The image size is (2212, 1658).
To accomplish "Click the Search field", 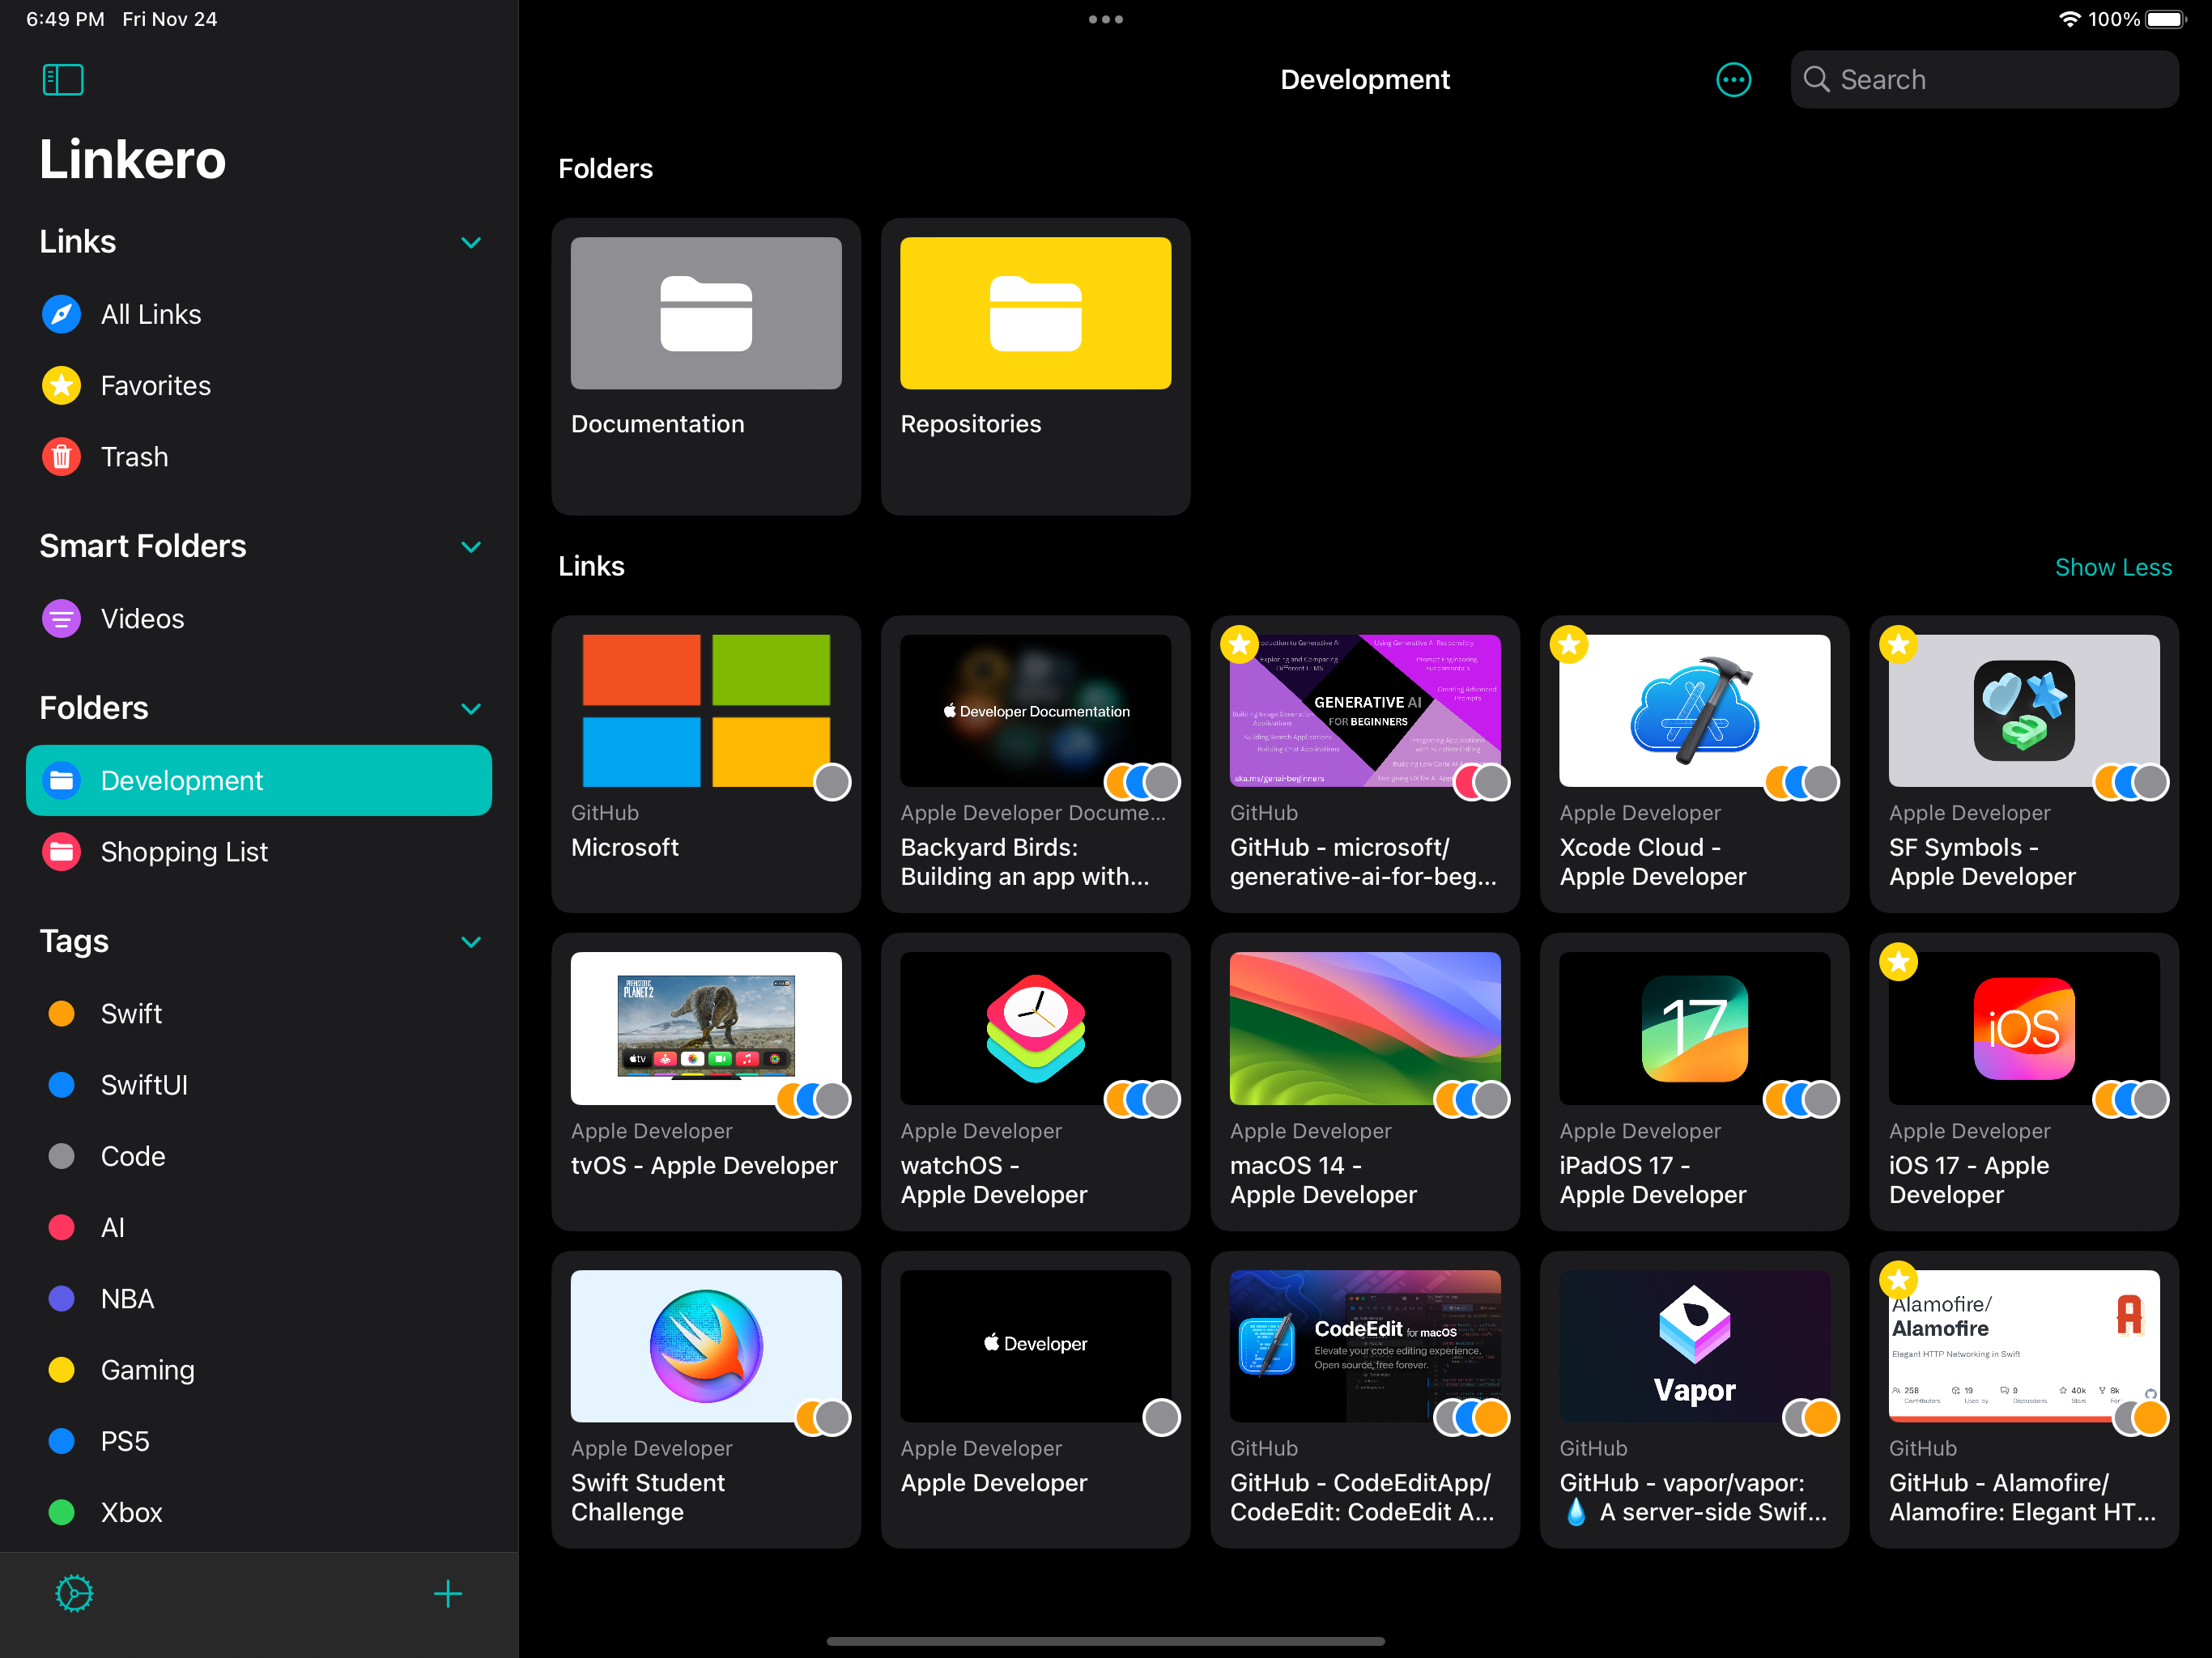I will [1984, 79].
